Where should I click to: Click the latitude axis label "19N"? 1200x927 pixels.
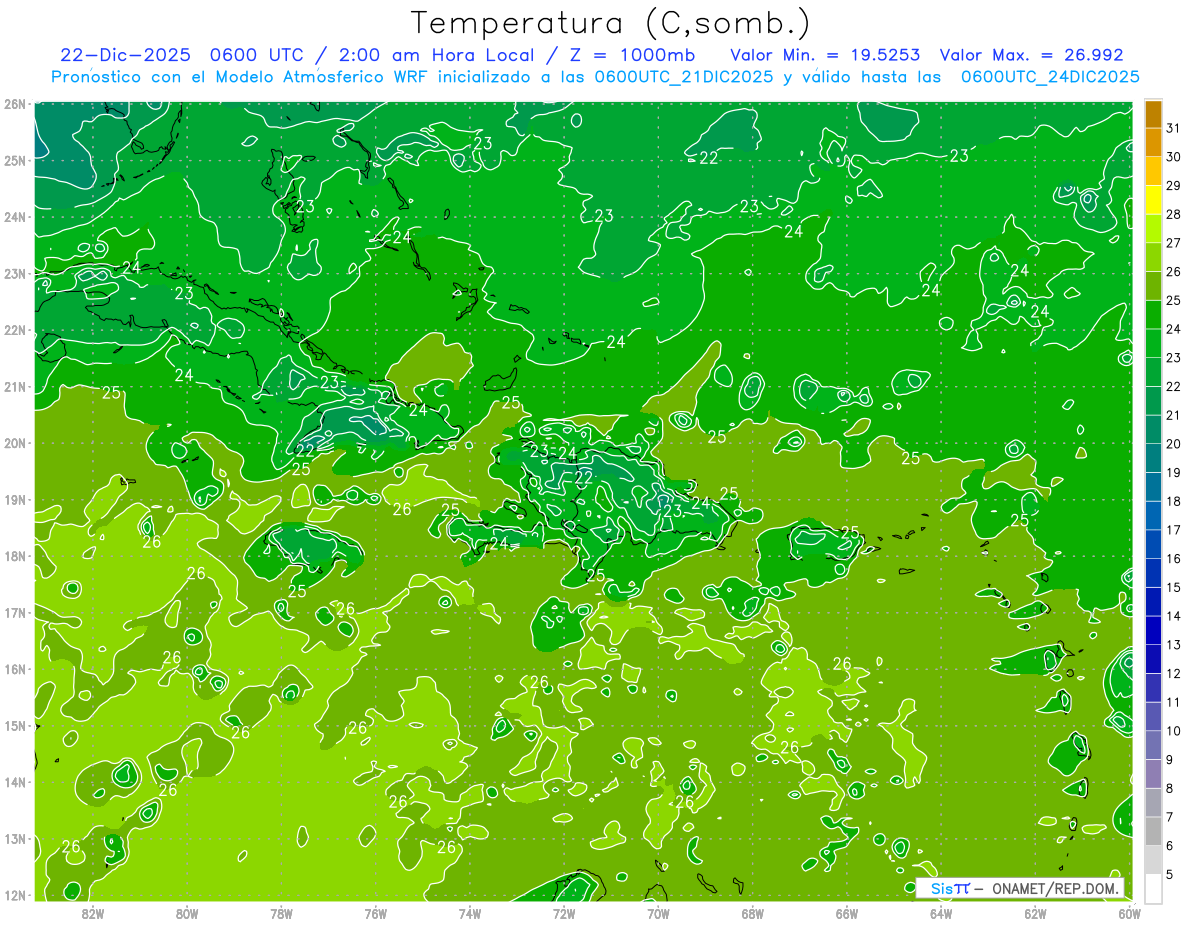14,499
